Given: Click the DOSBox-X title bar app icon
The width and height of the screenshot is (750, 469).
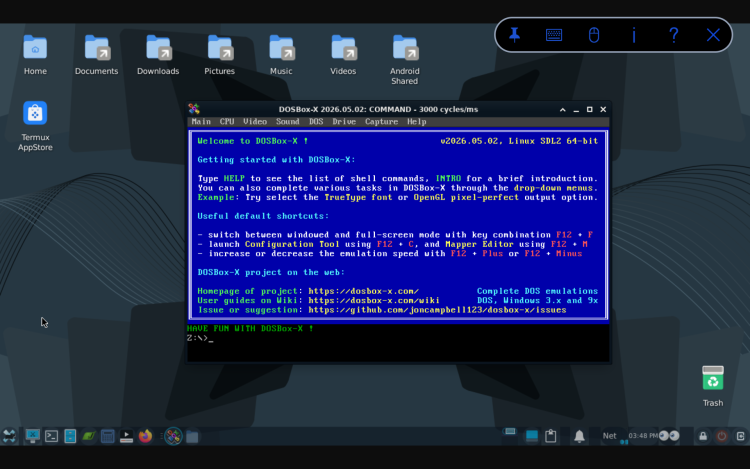Looking at the screenshot, I should pyautogui.click(x=194, y=109).
